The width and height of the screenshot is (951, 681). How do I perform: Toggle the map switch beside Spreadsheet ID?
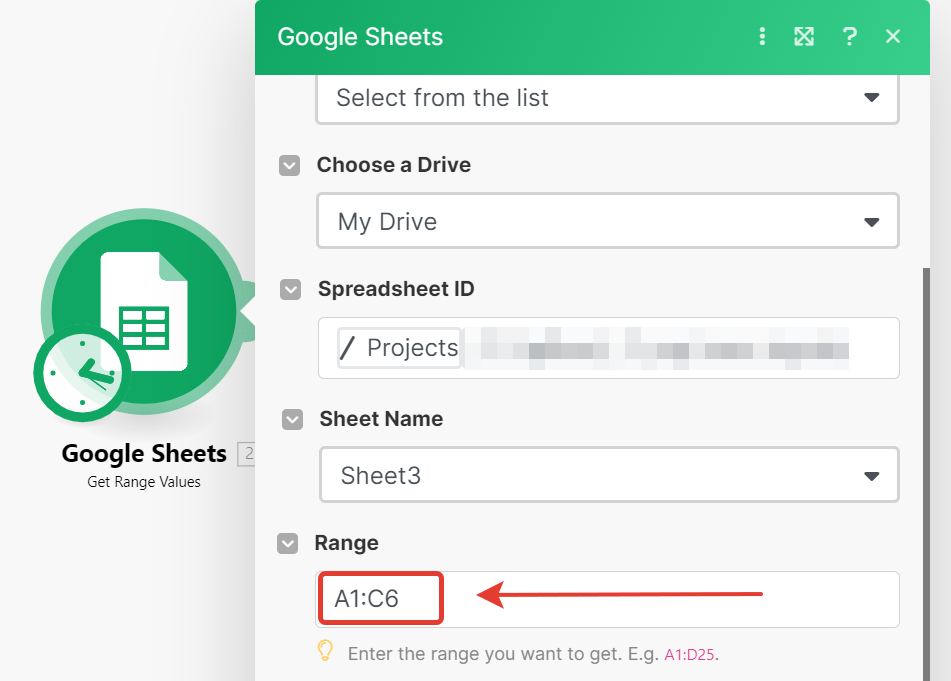coord(290,290)
